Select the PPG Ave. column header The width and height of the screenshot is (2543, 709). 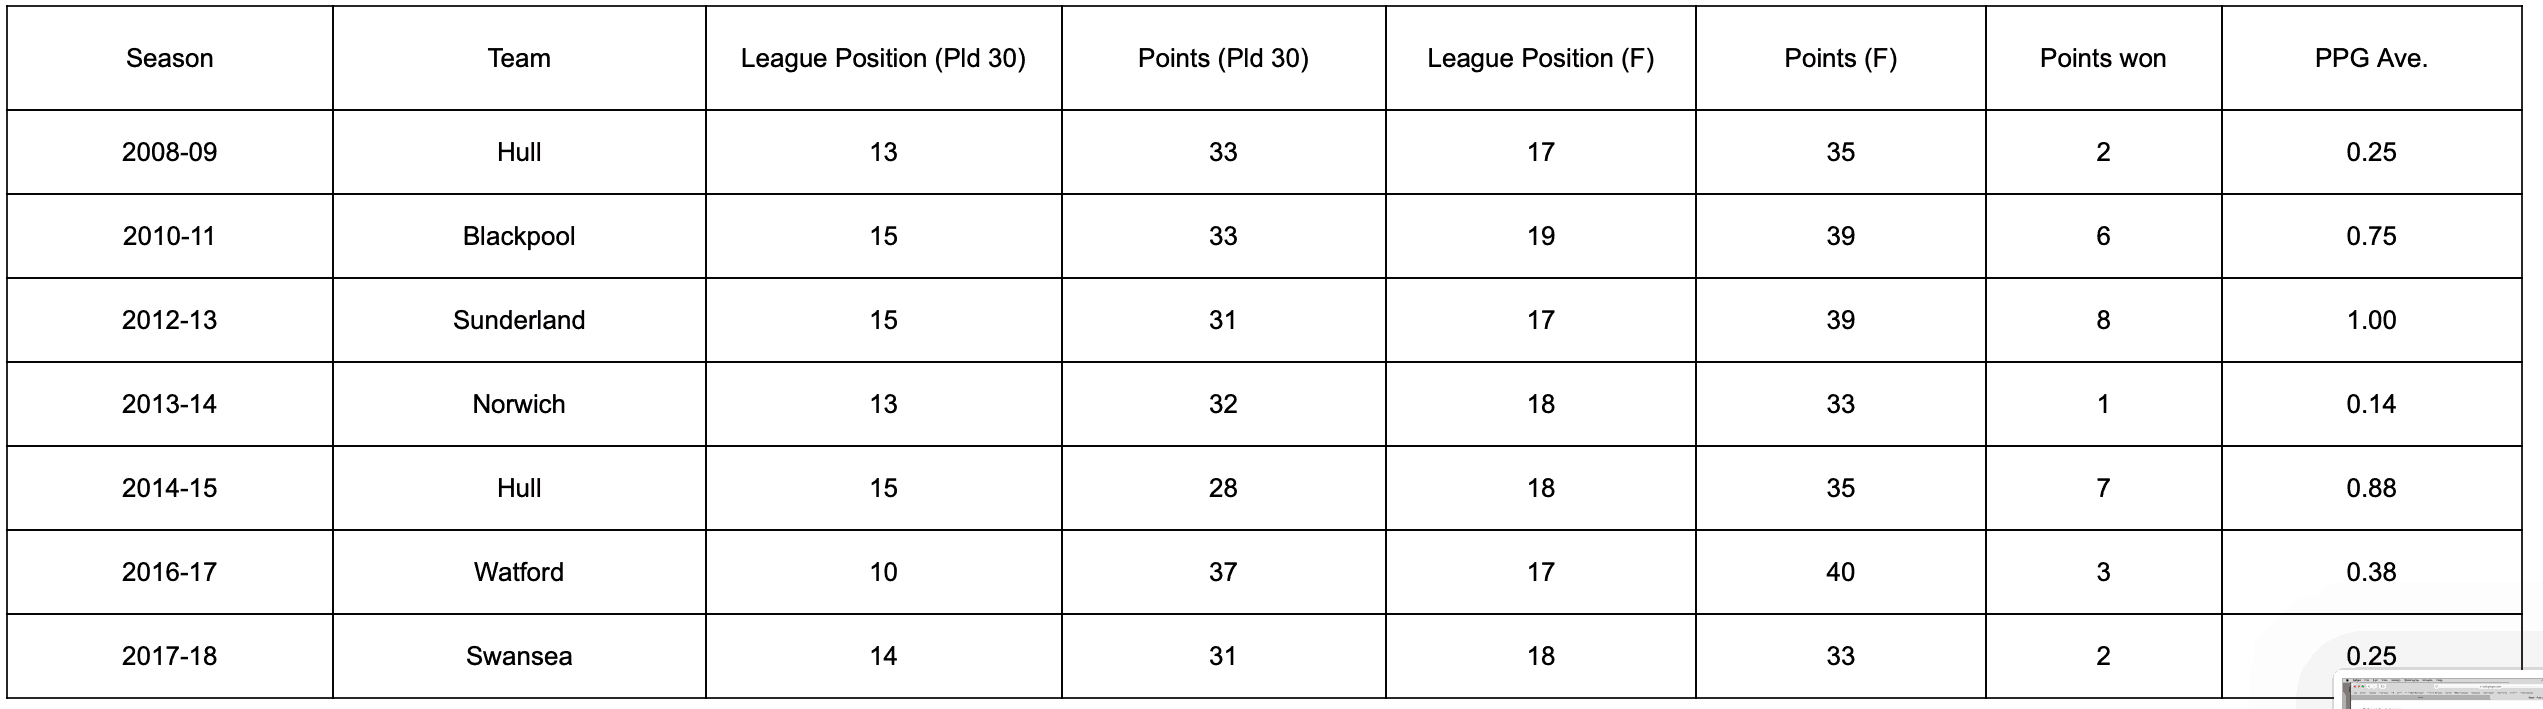pos(2371,58)
